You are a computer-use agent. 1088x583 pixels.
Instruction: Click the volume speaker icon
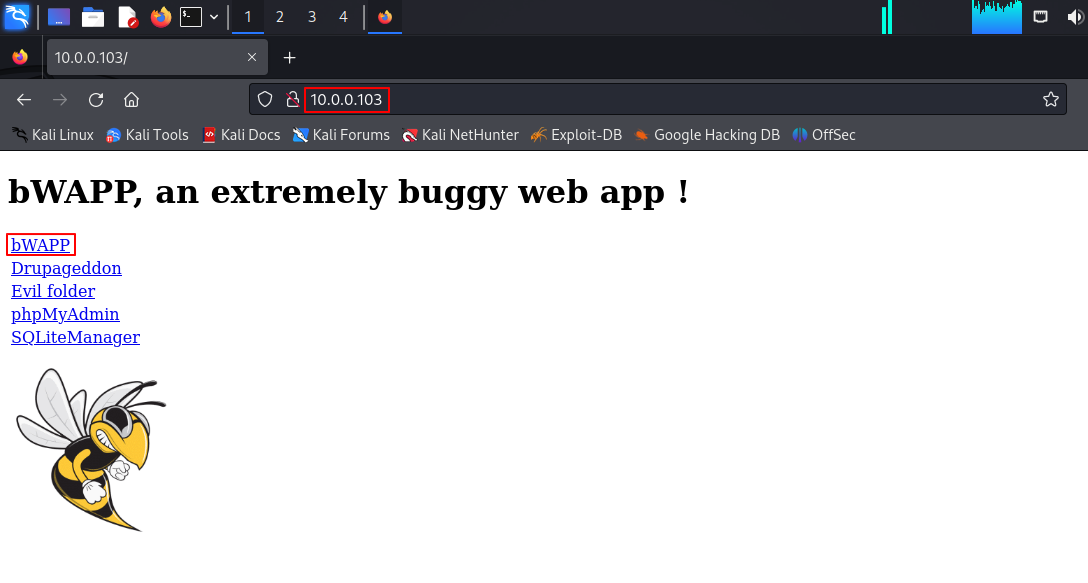click(x=1075, y=17)
